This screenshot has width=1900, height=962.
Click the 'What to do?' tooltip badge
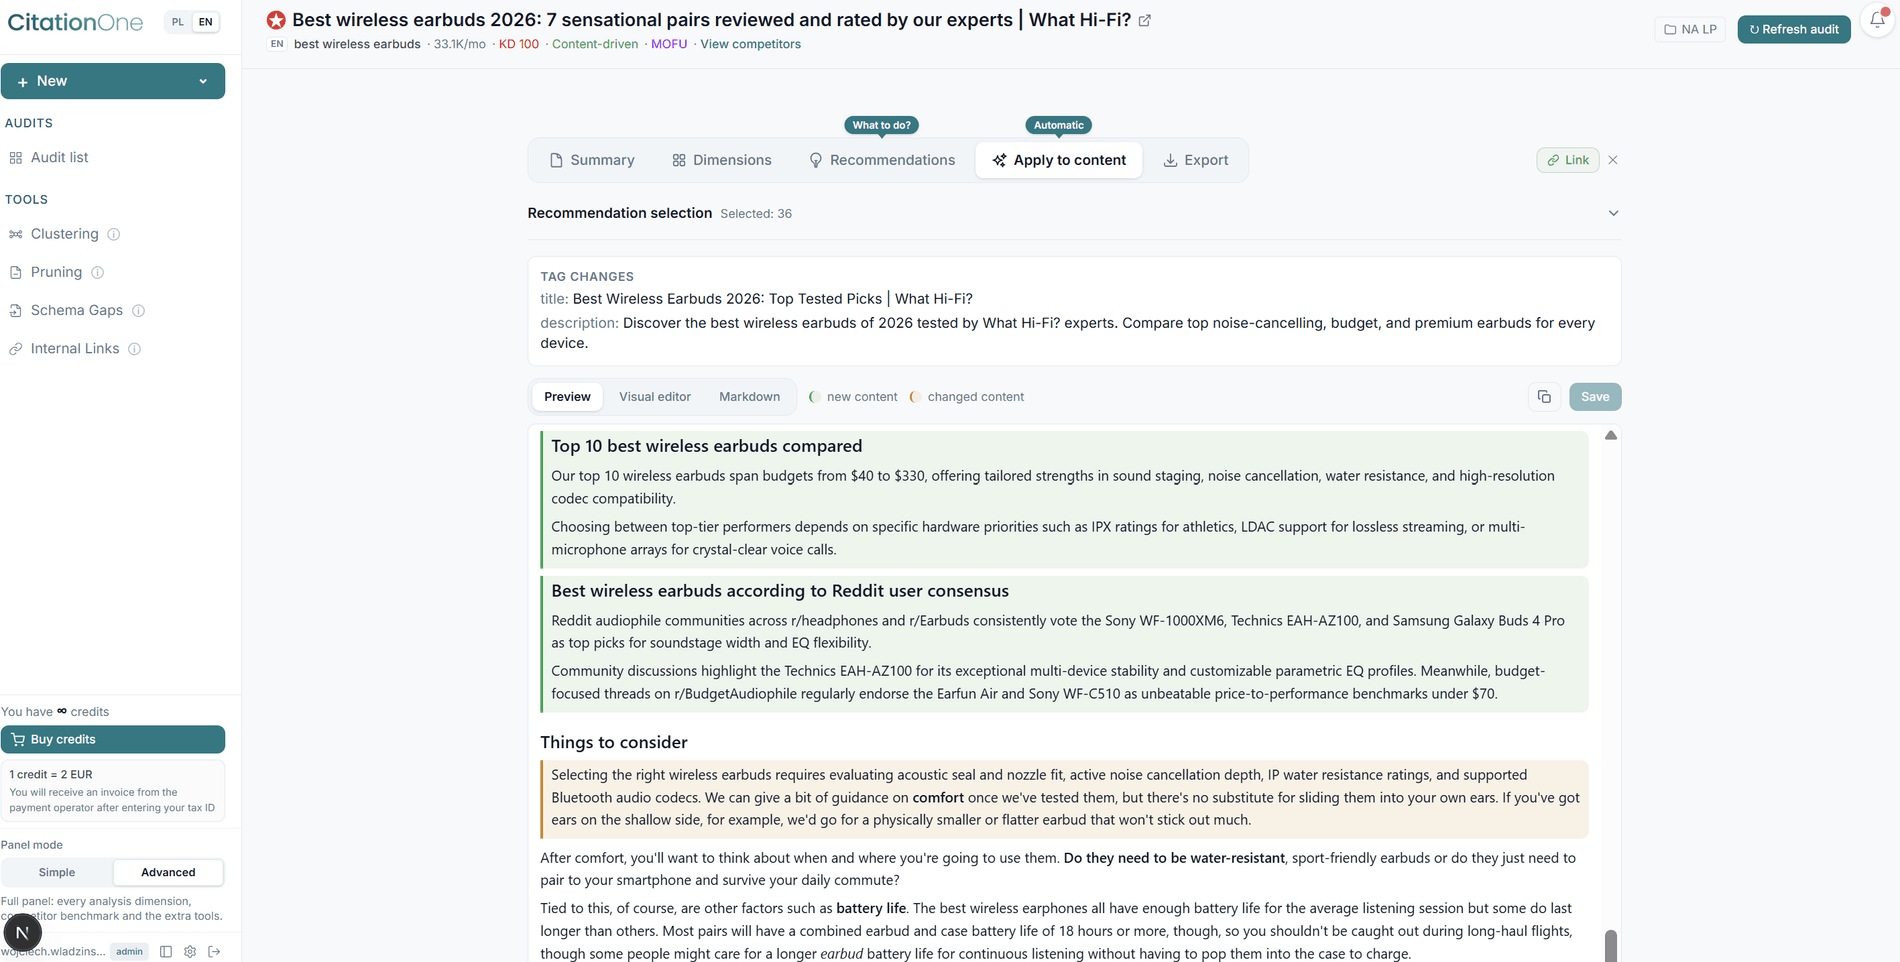[881, 125]
